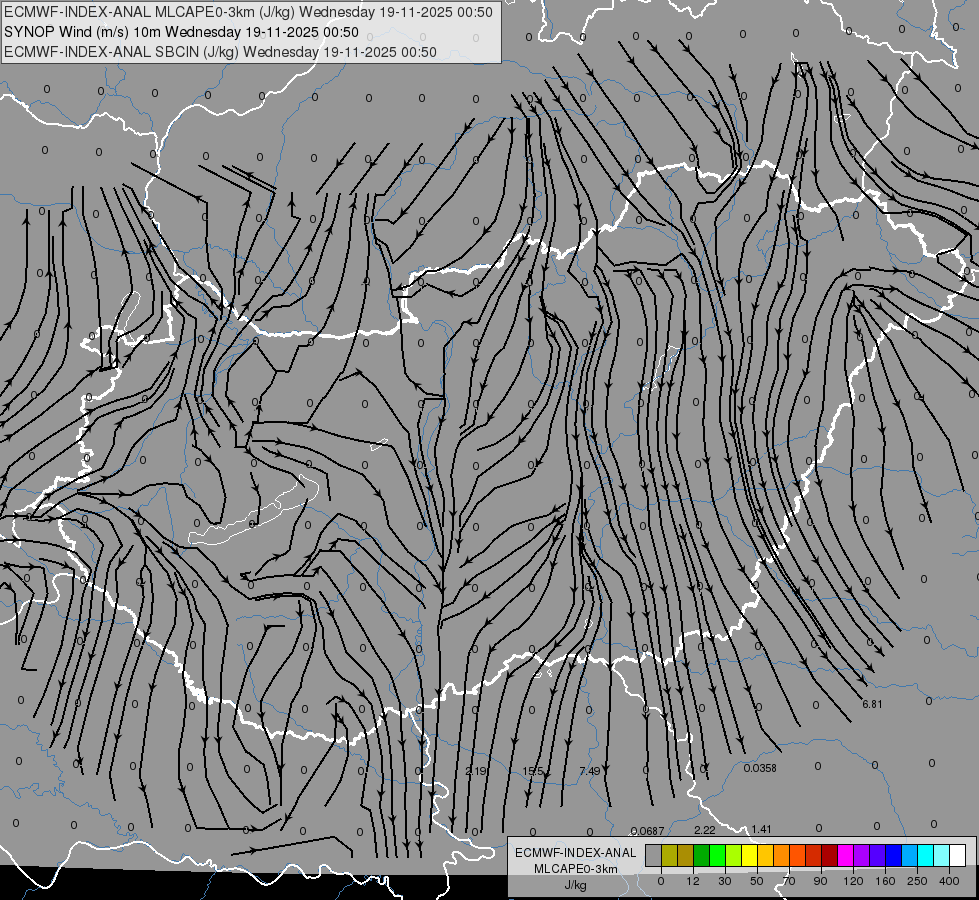Screen dimensions: 979x900
Task: Click the legend label 'ECMWF-INDEX-ANAL'
Action: point(576,853)
